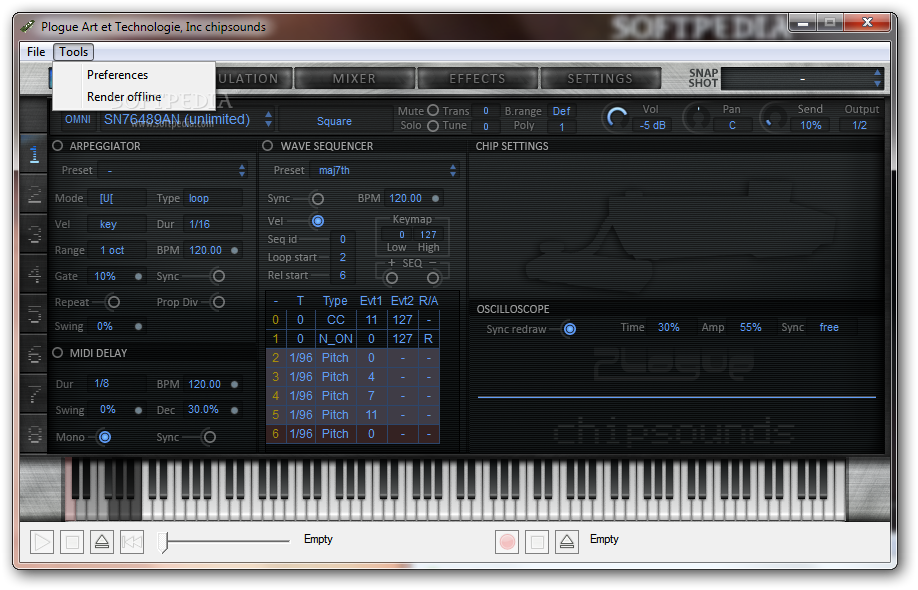The height and width of the screenshot is (590, 918).
Task: Open arpeggiator Type loop field
Action: point(213,198)
